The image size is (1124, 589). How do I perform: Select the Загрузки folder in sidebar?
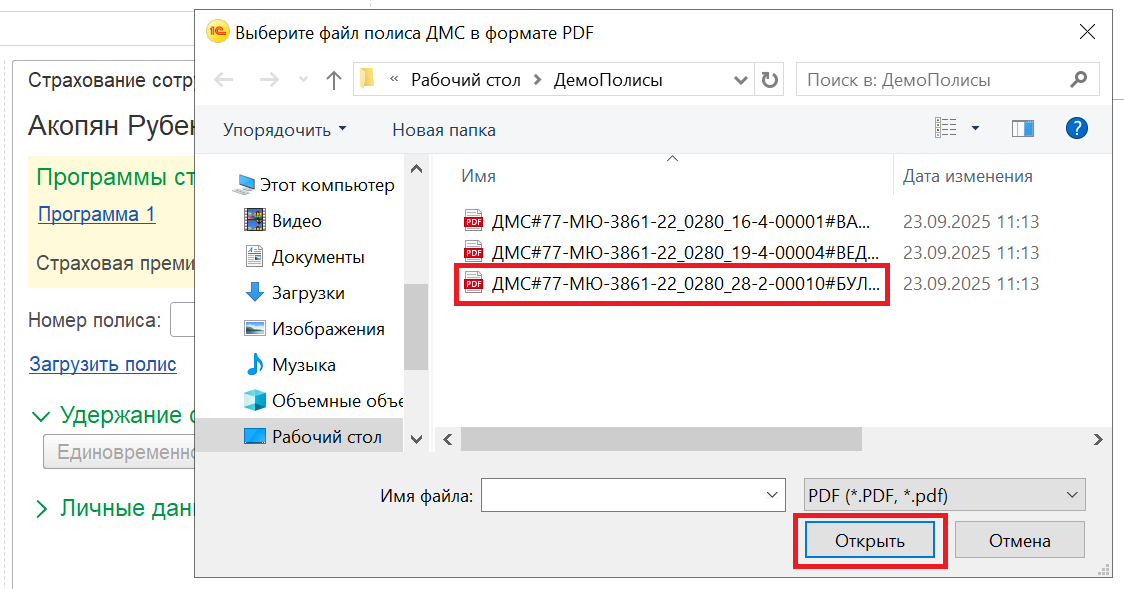pyautogui.click(x=308, y=293)
